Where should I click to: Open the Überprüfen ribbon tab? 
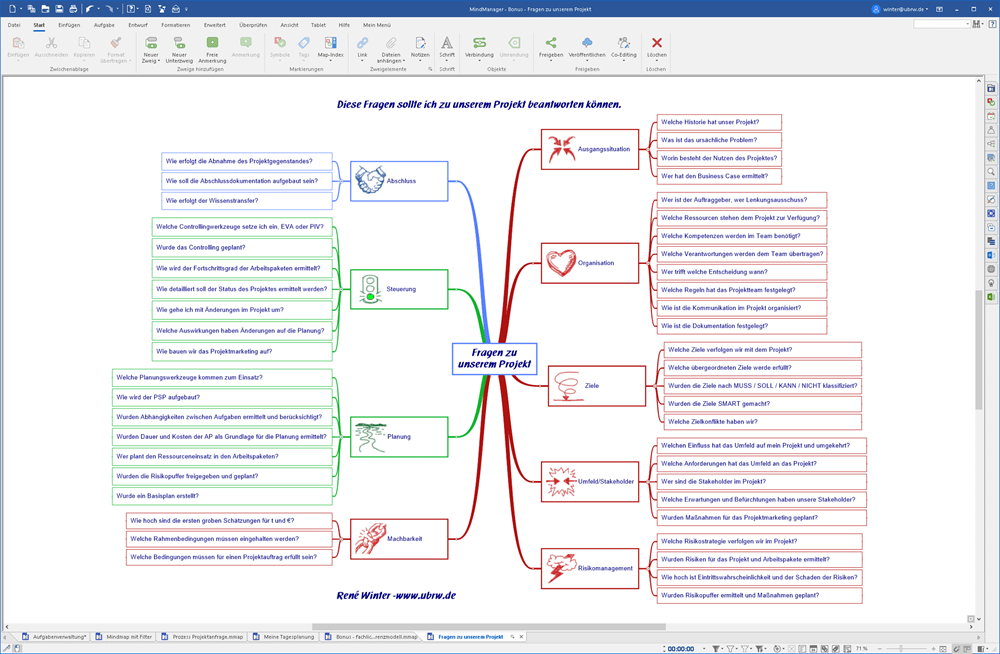click(251, 24)
